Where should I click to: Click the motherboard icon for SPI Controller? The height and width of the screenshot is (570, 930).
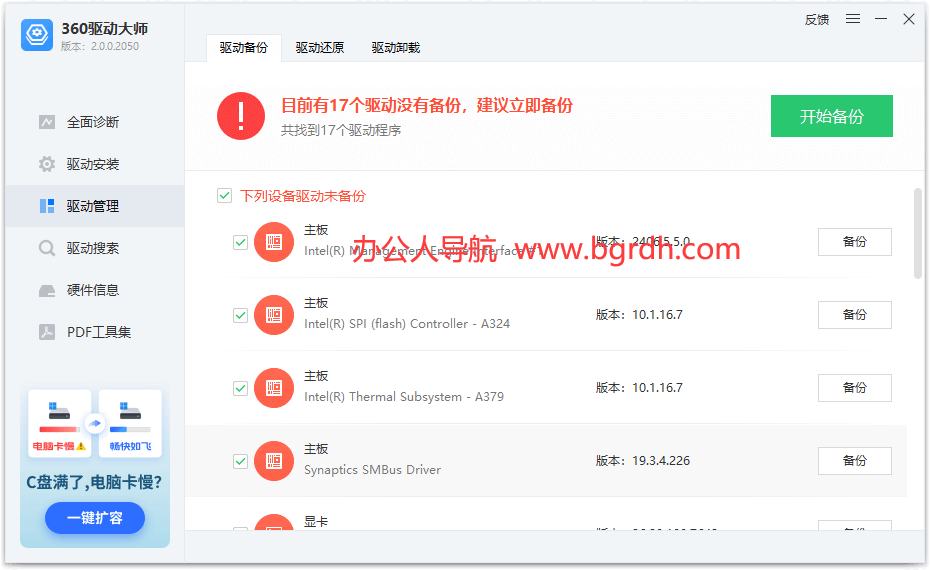pos(274,315)
